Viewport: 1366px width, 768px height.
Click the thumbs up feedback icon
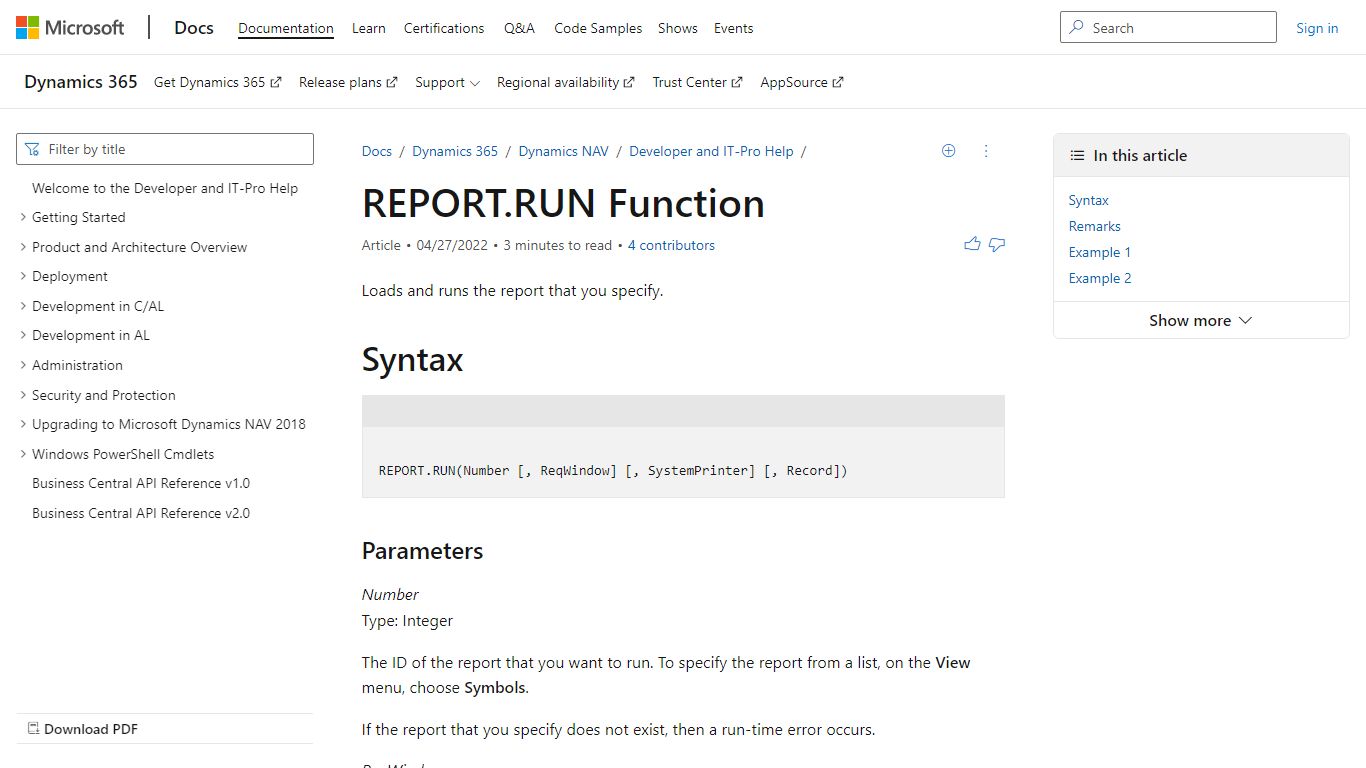tap(972, 244)
